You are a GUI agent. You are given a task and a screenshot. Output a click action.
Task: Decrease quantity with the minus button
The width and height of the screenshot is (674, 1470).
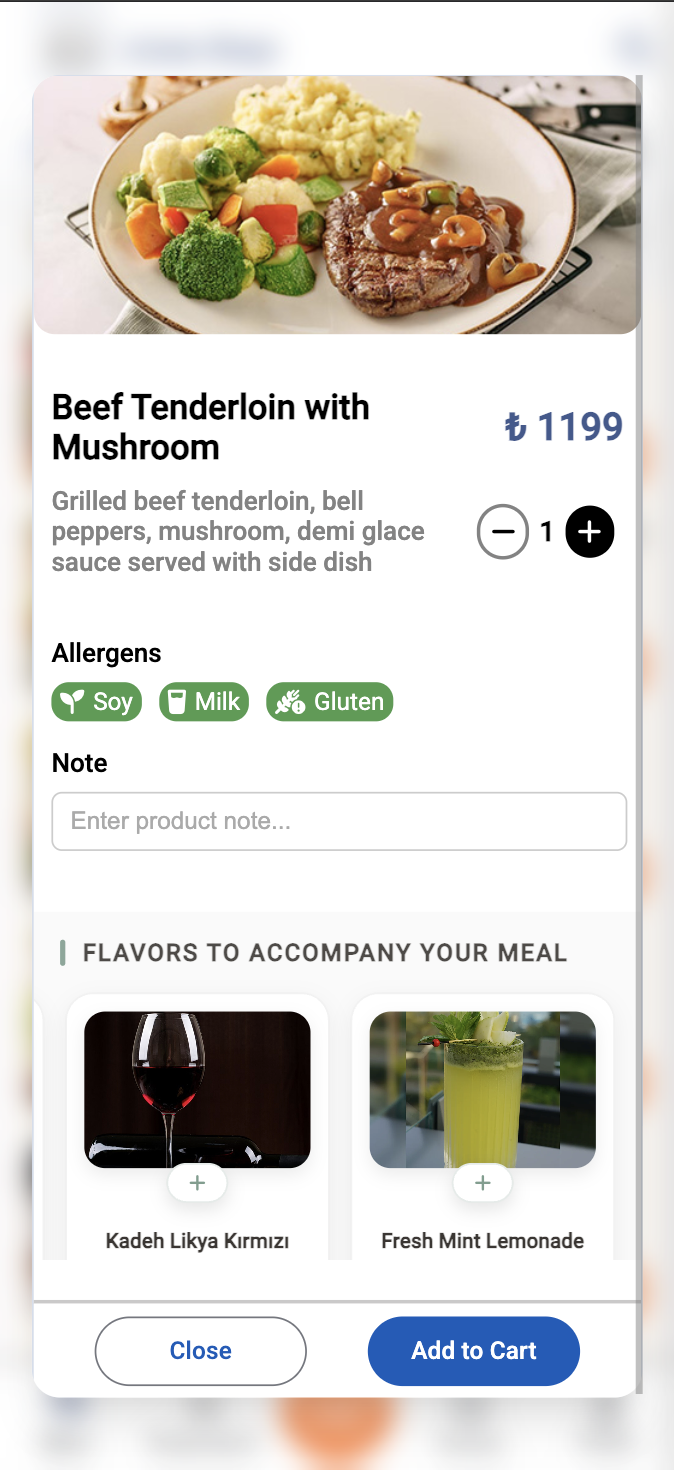point(502,532)
